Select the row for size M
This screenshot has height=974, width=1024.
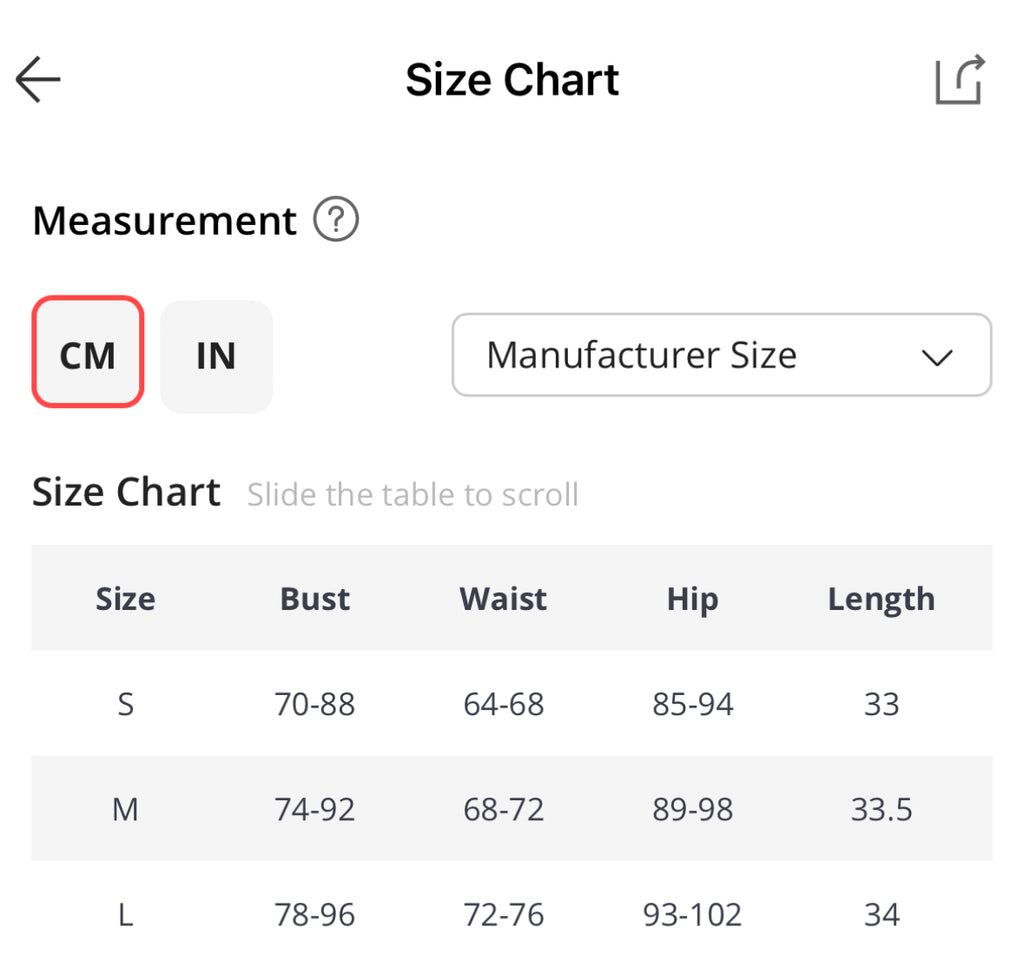tap(512, 809)
